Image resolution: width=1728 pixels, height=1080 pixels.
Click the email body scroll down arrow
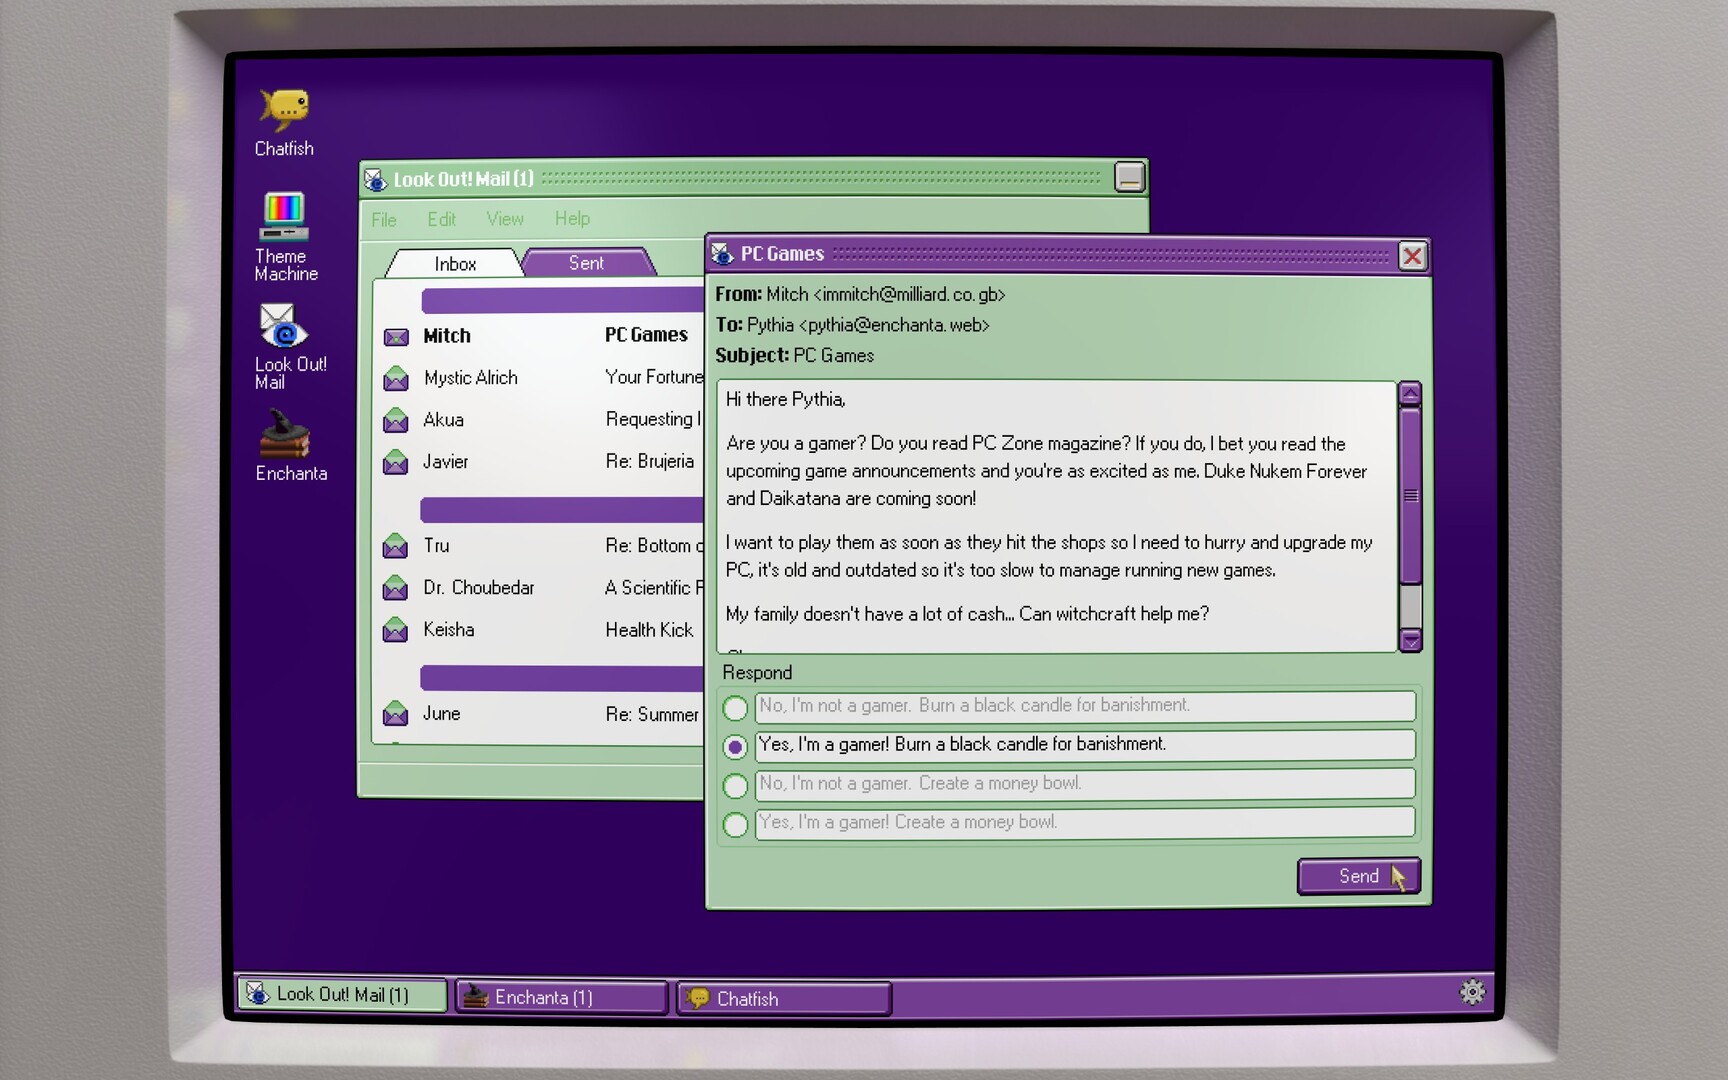pos(1410,640)
